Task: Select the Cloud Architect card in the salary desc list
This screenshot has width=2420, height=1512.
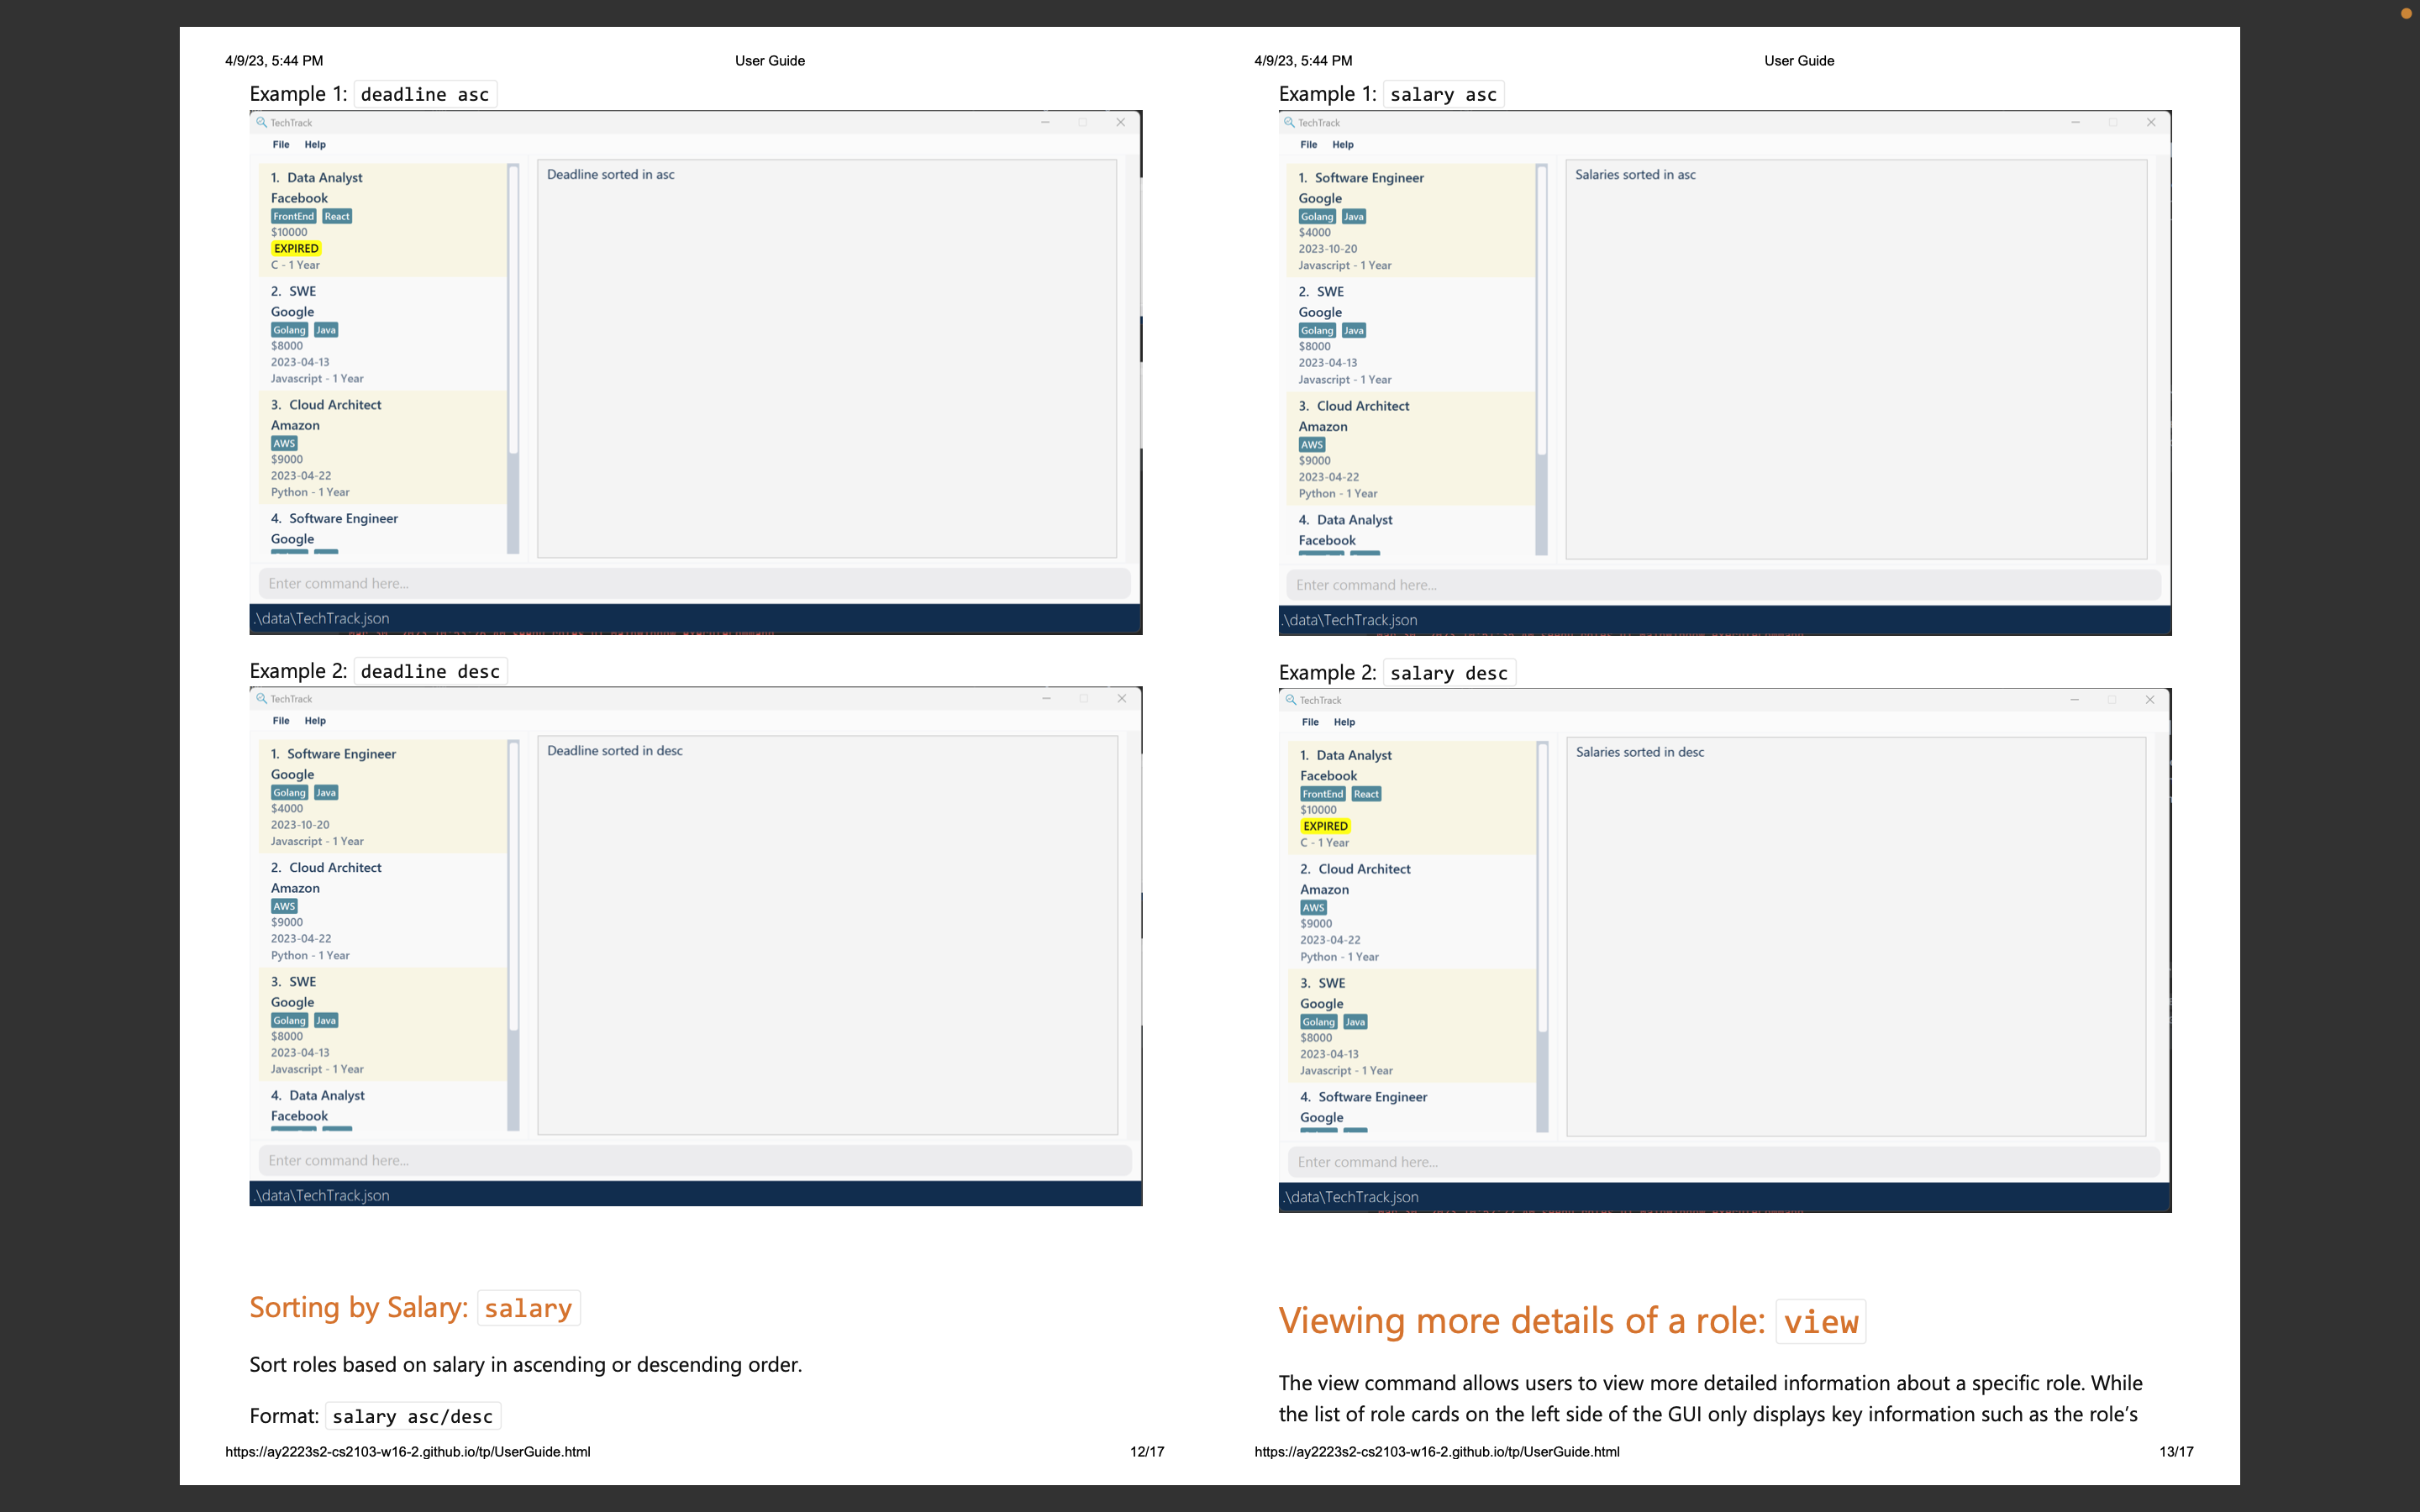Action: (x=1410, y=911)
